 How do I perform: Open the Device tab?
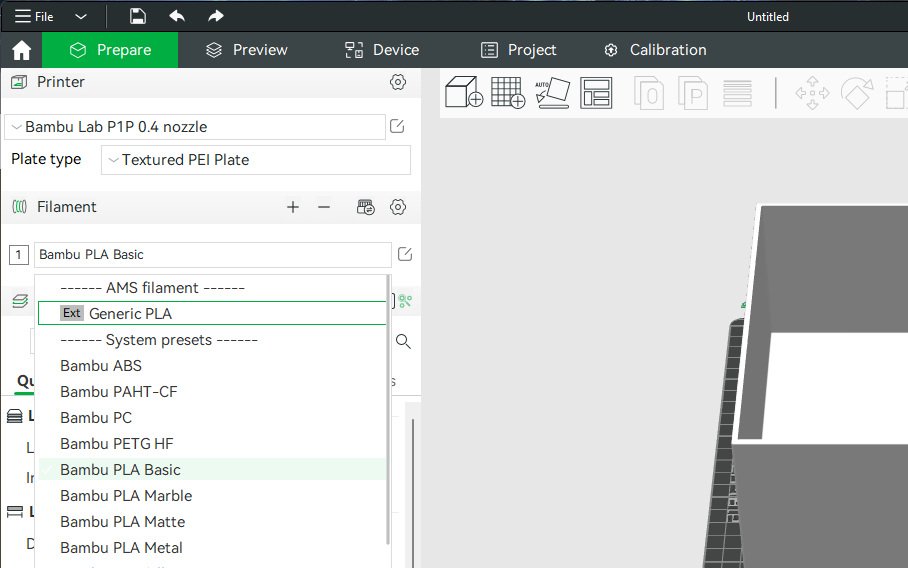point(382,50)
